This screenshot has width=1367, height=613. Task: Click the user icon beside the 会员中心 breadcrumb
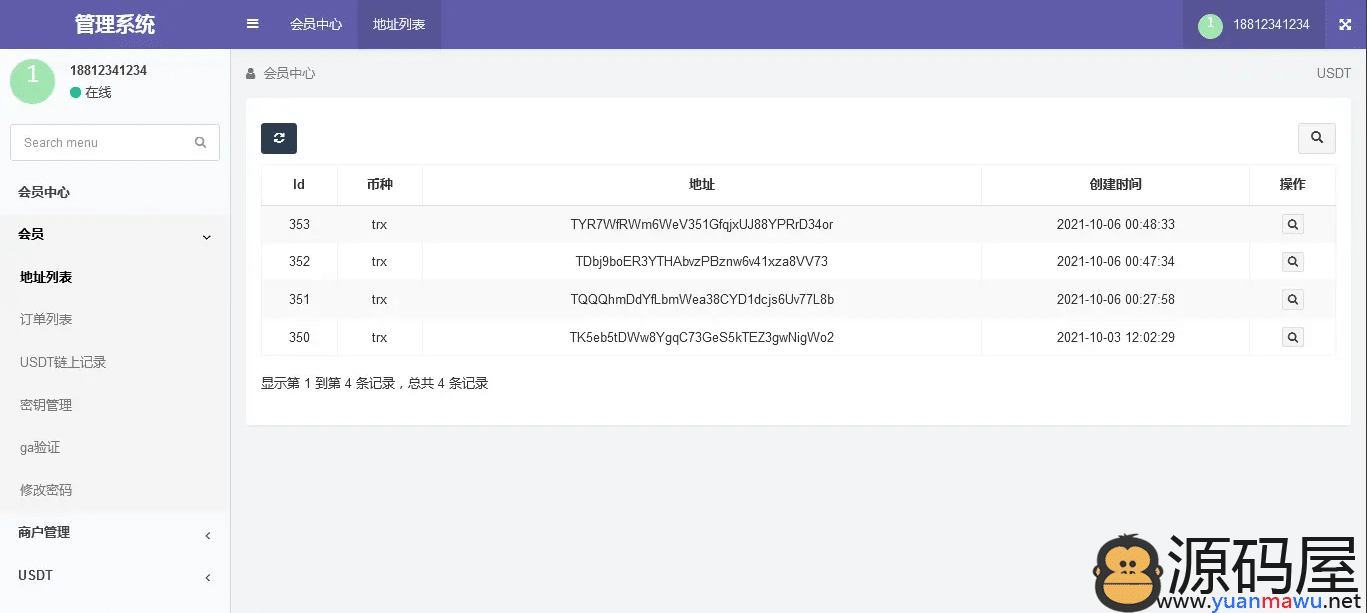point(251,74)
